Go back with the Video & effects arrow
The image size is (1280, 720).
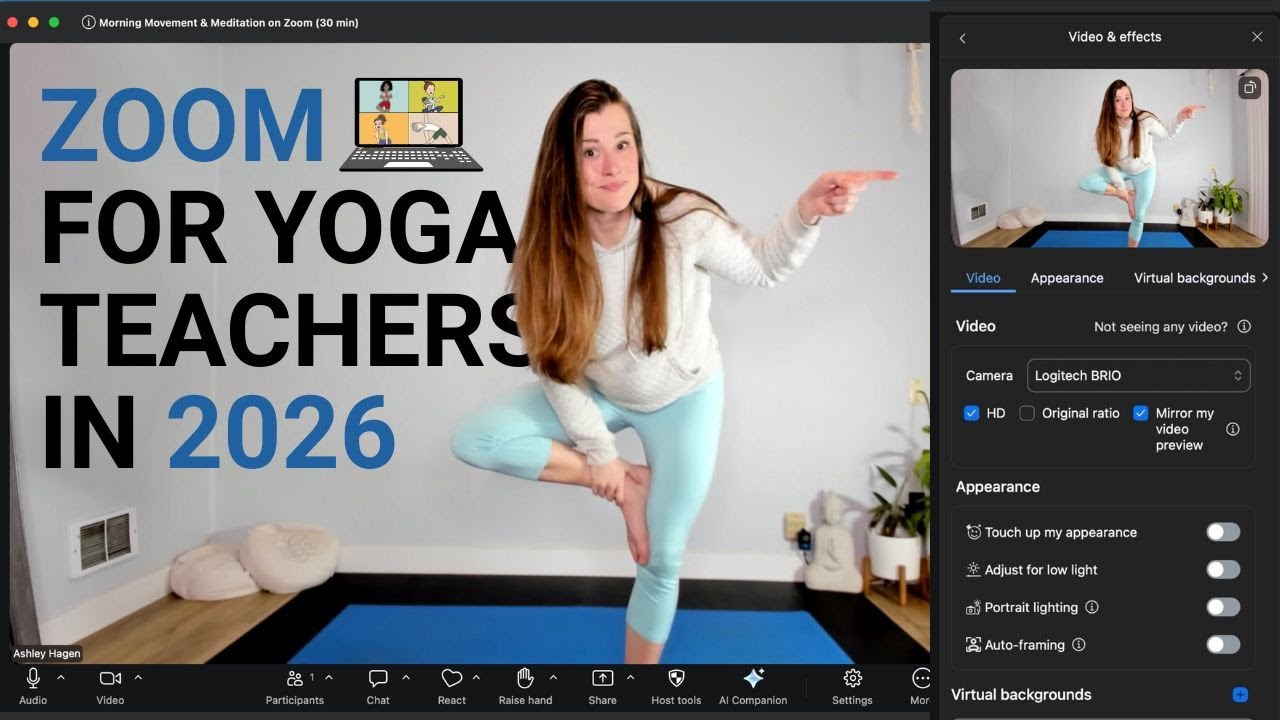click(x=962, y=38)
